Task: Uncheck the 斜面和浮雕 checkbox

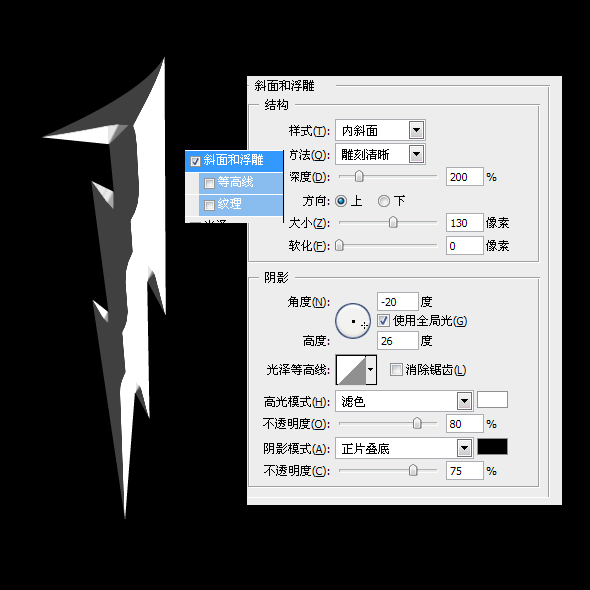Action: click(195, 161)
